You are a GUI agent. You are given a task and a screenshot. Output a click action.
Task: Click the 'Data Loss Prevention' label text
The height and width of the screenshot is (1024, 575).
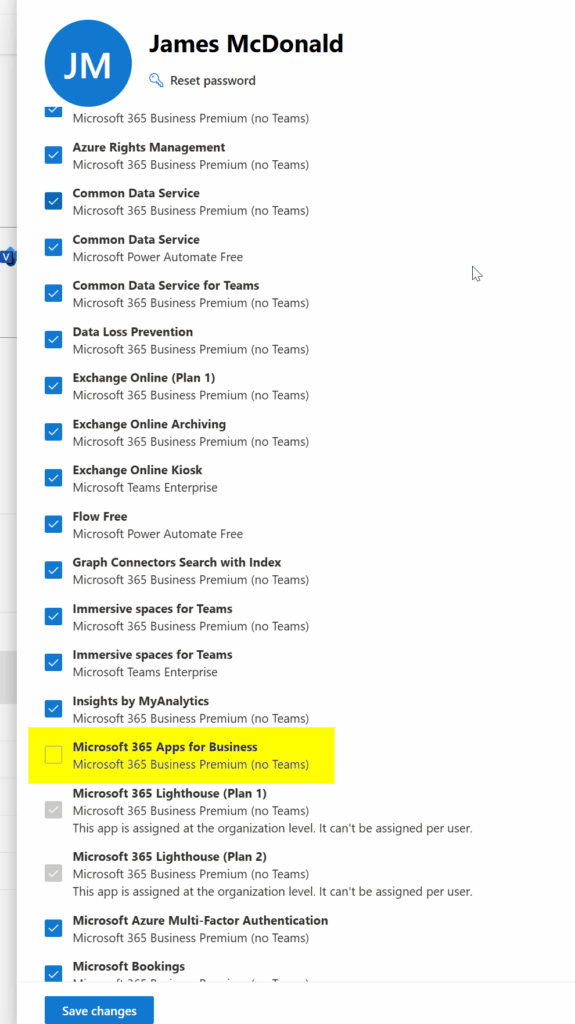133,332
